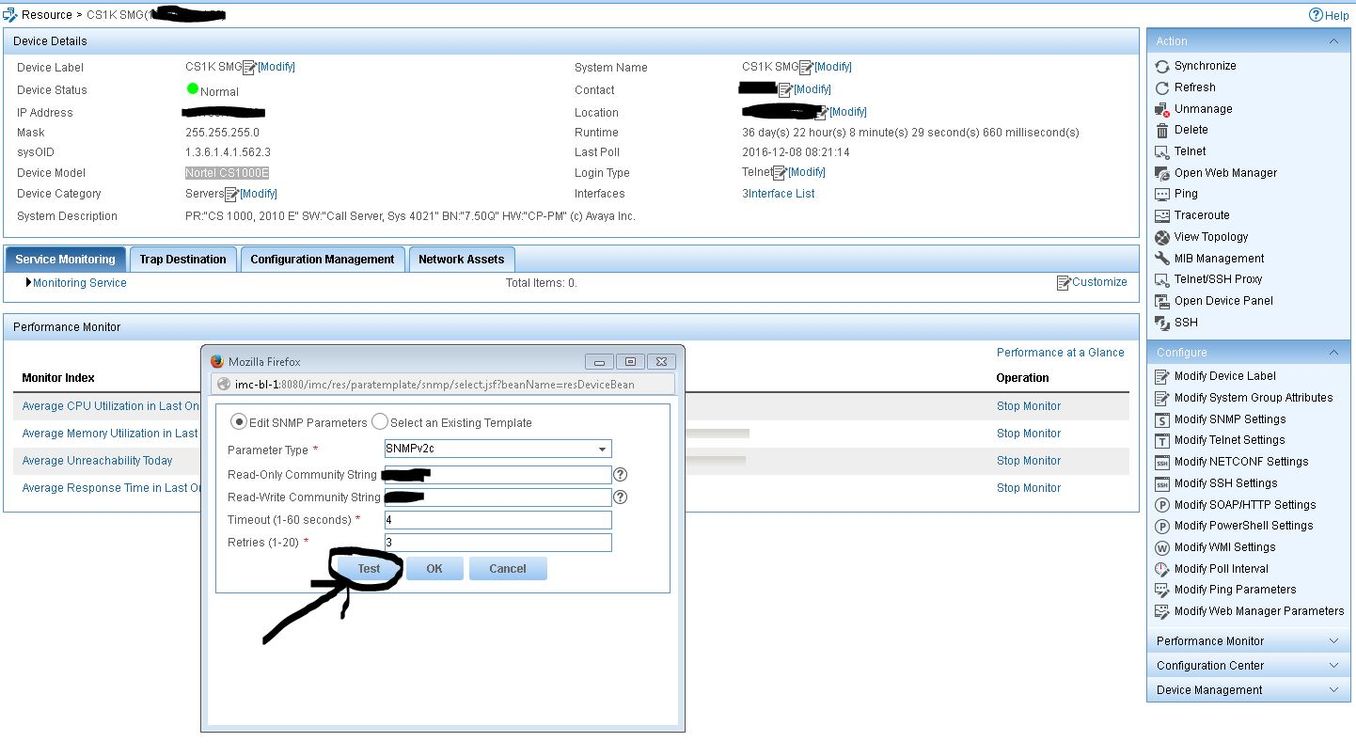This screenshot has height=755, width=1356.
Task: Start the Traceroute action
Action: pos(1202,215)
